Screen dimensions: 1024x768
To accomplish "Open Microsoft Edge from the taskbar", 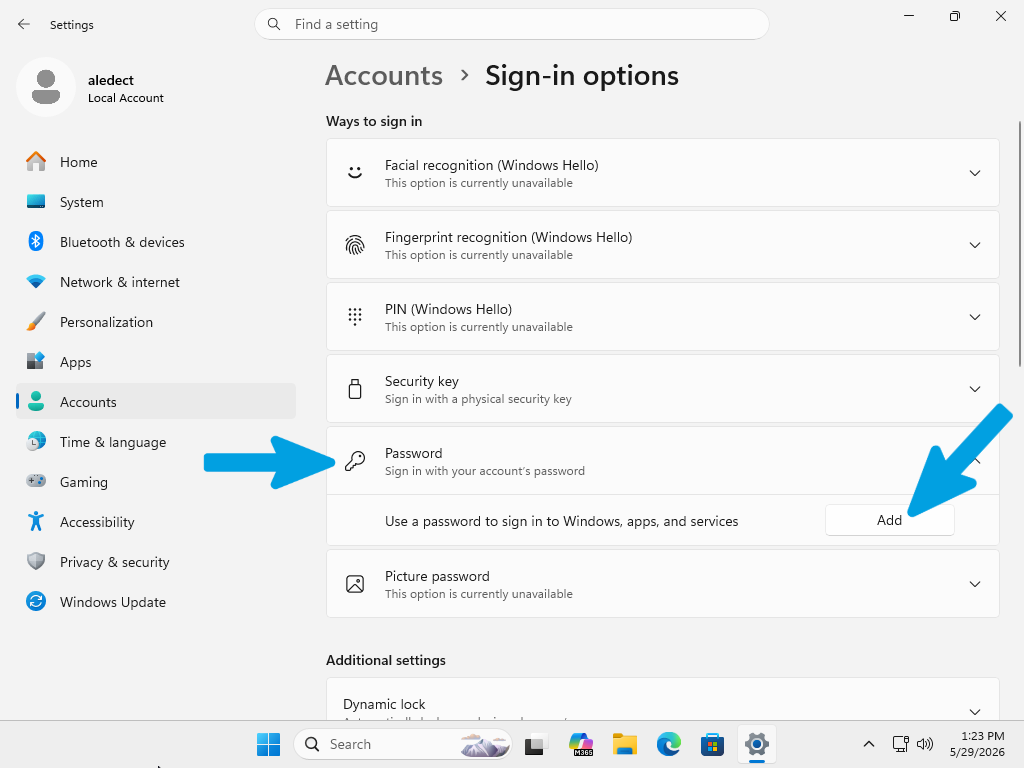I will pyautogui.click(x=668, y=744).
